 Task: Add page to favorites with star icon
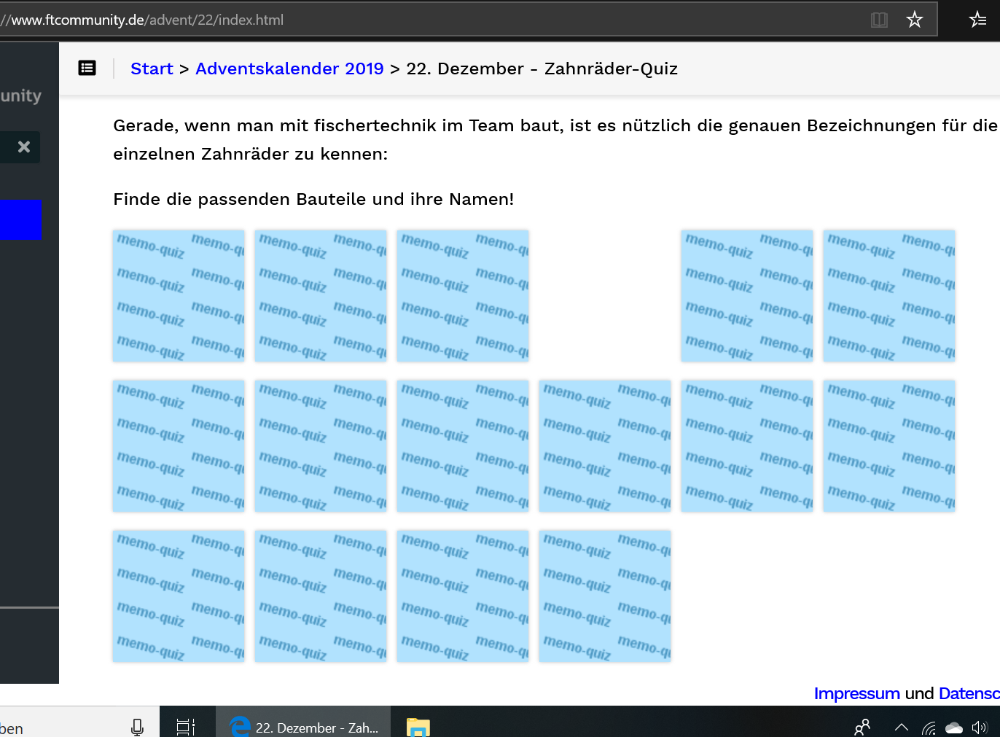pyautogui.click(x=915, y=20)
